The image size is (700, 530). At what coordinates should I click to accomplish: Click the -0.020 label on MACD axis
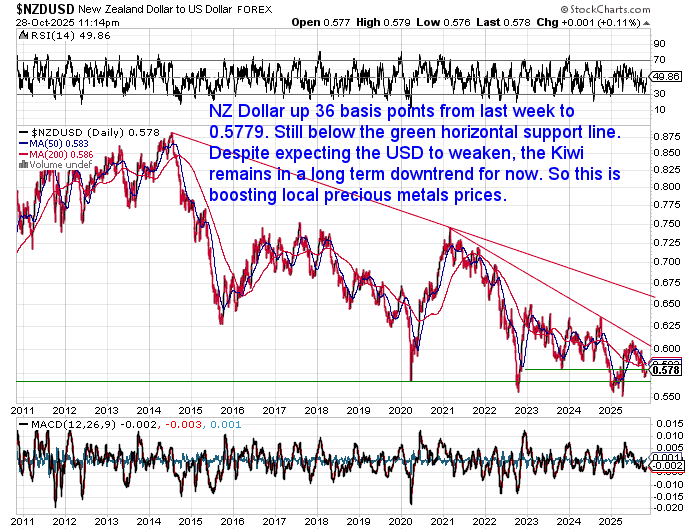tap(668, 508)
